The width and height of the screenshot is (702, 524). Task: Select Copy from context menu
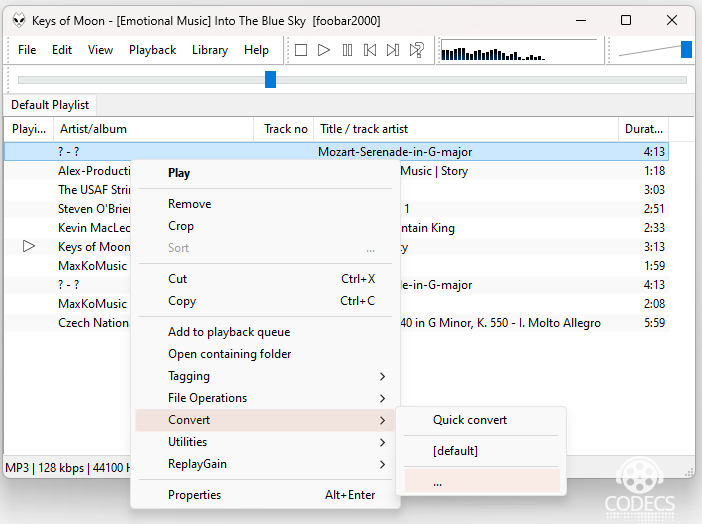pyautogui.click(x=265, y=301)
